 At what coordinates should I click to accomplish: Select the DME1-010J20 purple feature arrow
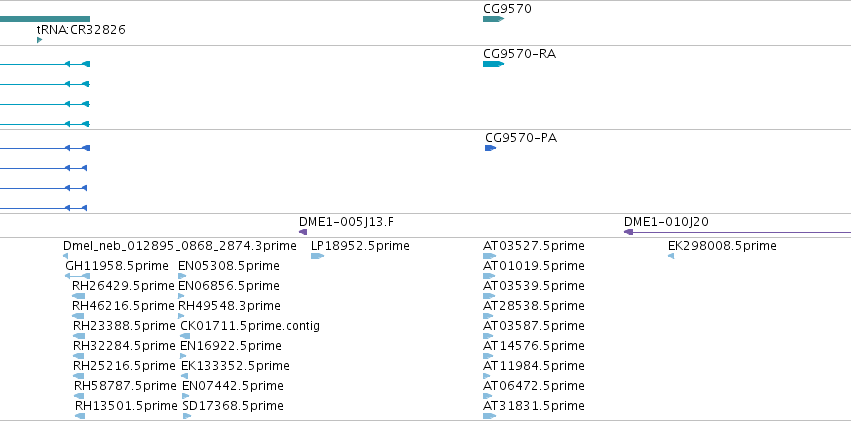[737, 232]
